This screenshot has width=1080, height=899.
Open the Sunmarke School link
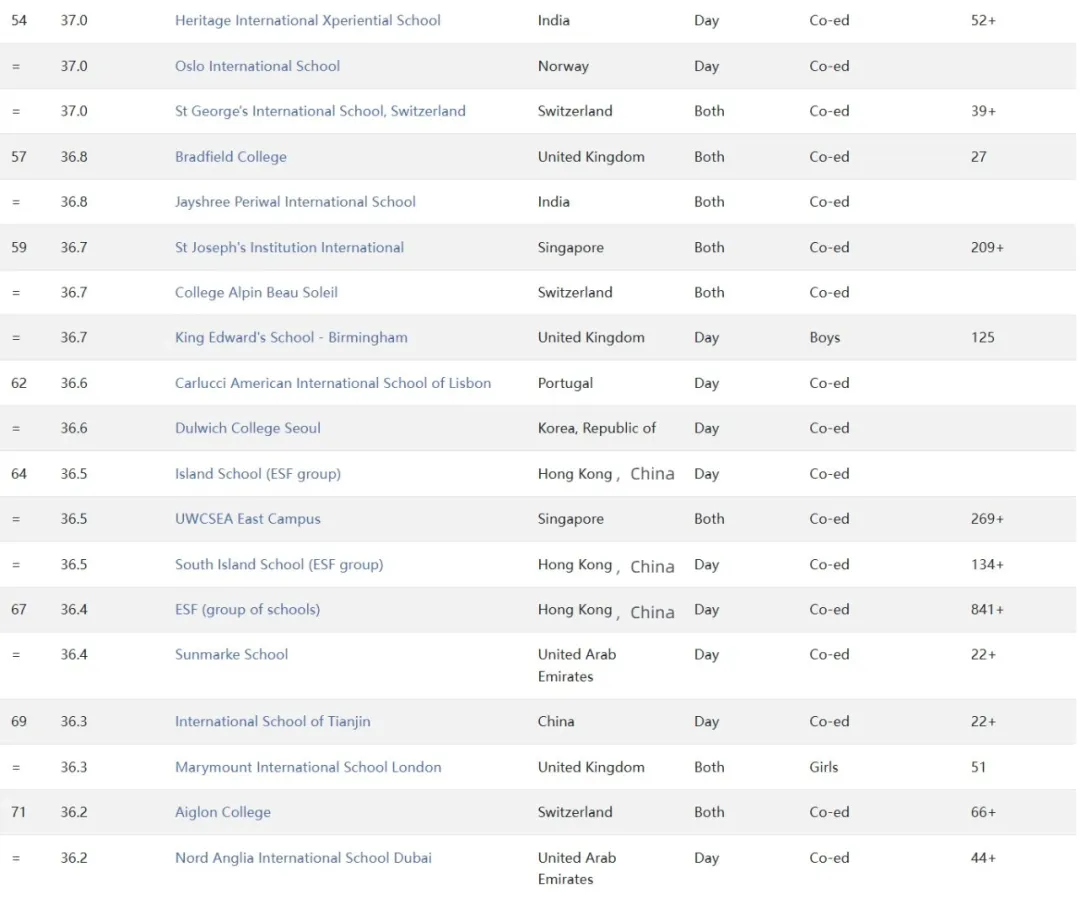coord(231,655)
